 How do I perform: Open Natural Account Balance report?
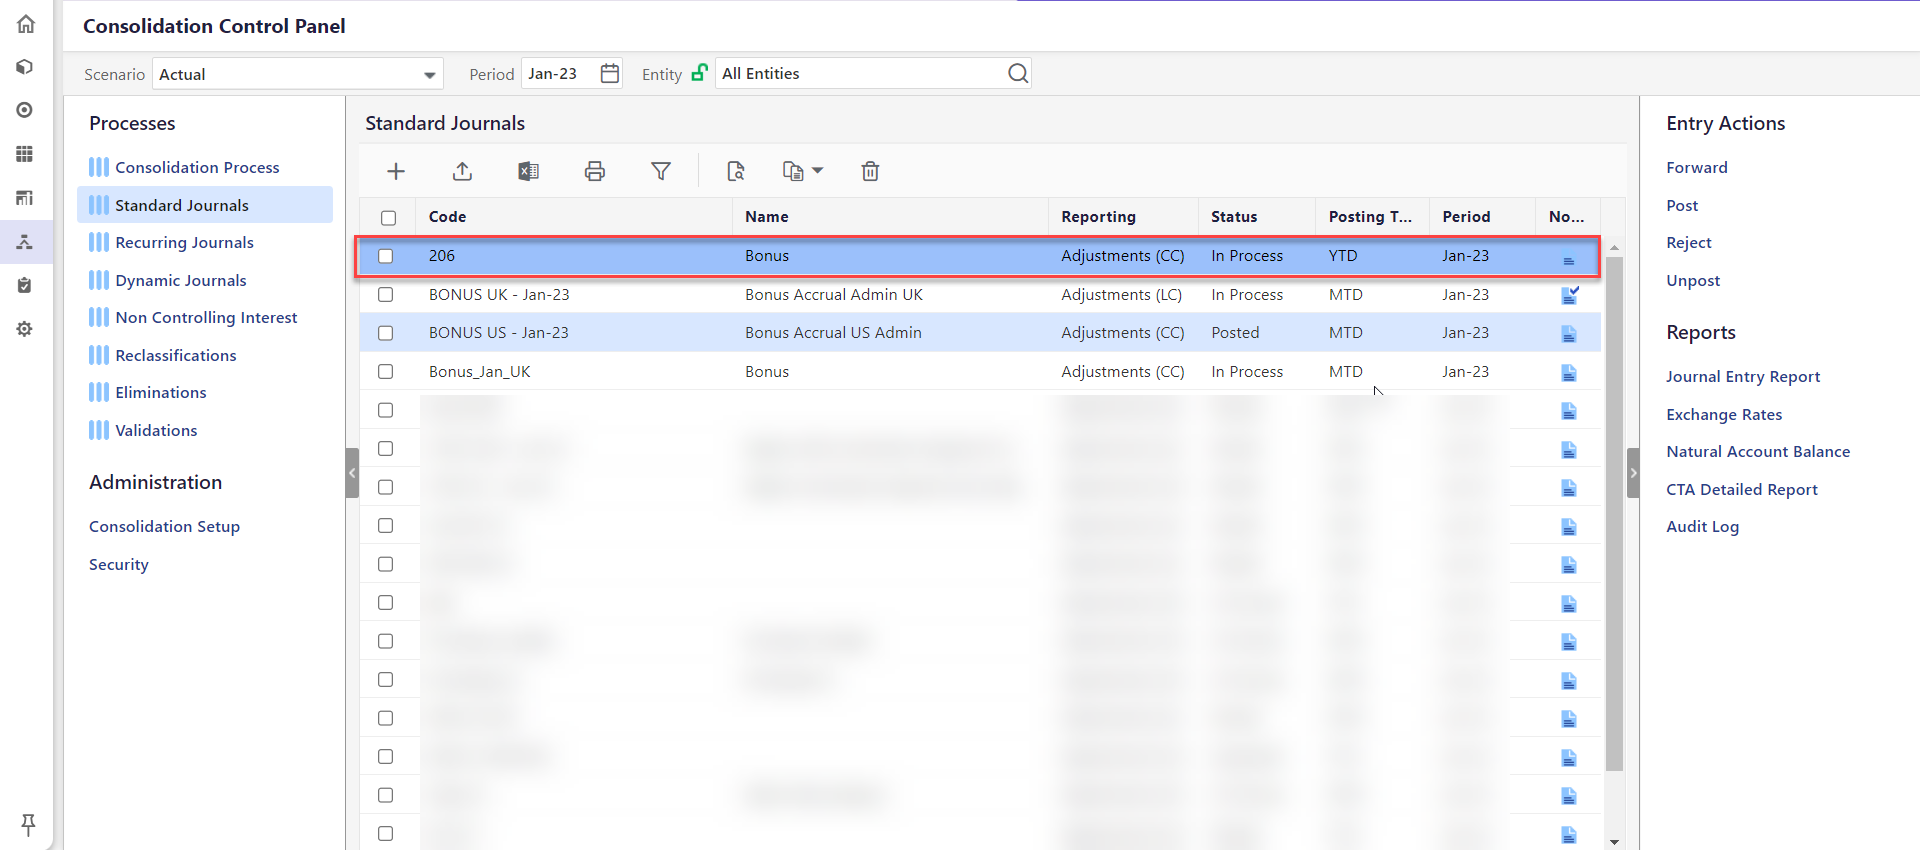point(1758,451)
